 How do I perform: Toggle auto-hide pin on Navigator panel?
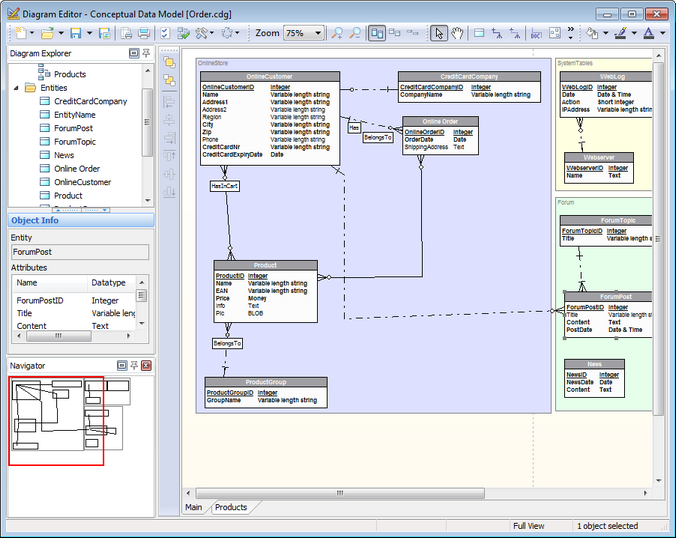point(134,366)
